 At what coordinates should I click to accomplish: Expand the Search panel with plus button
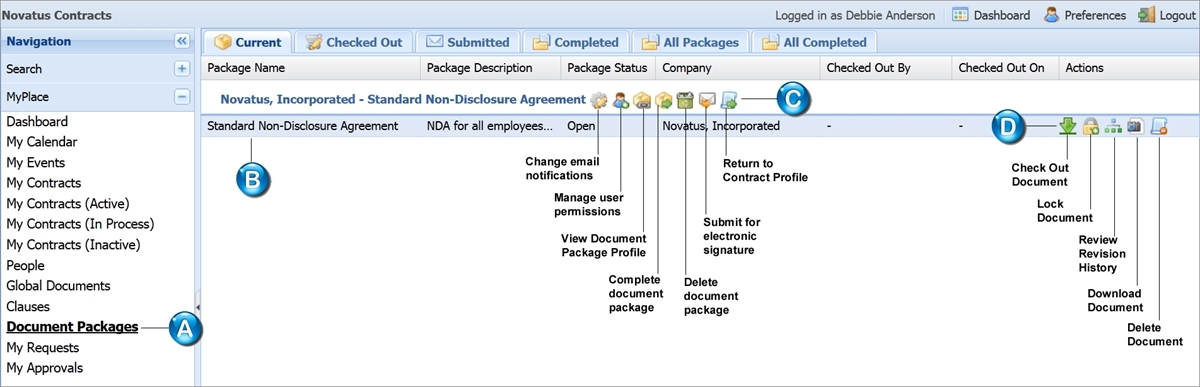click(x=182, y=69)
